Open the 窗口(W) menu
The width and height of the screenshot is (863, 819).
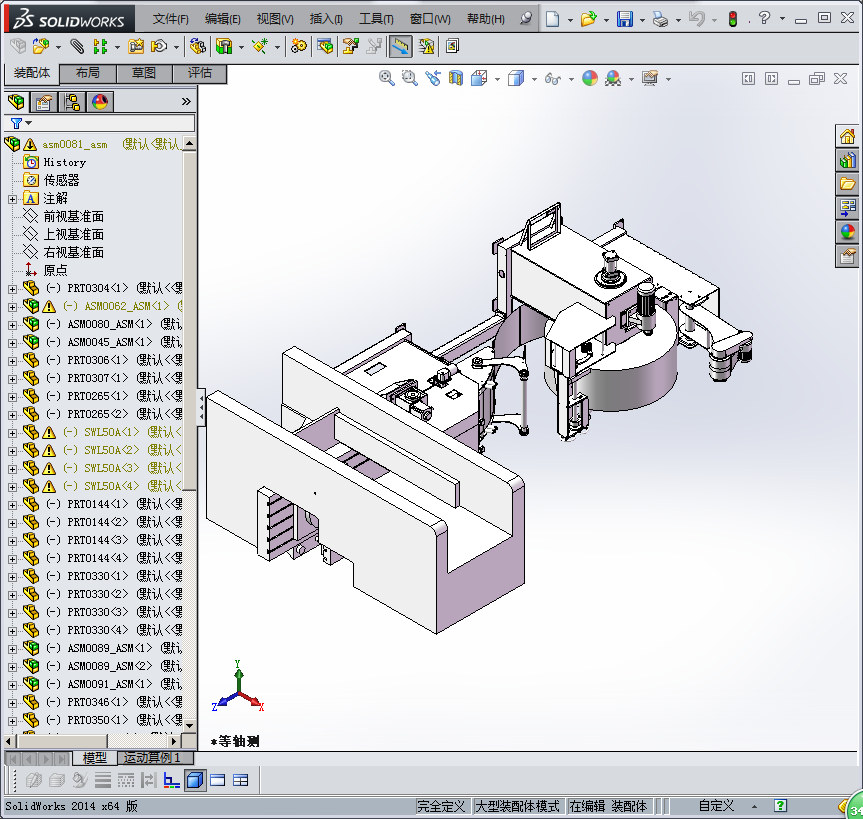coord(430,19)
